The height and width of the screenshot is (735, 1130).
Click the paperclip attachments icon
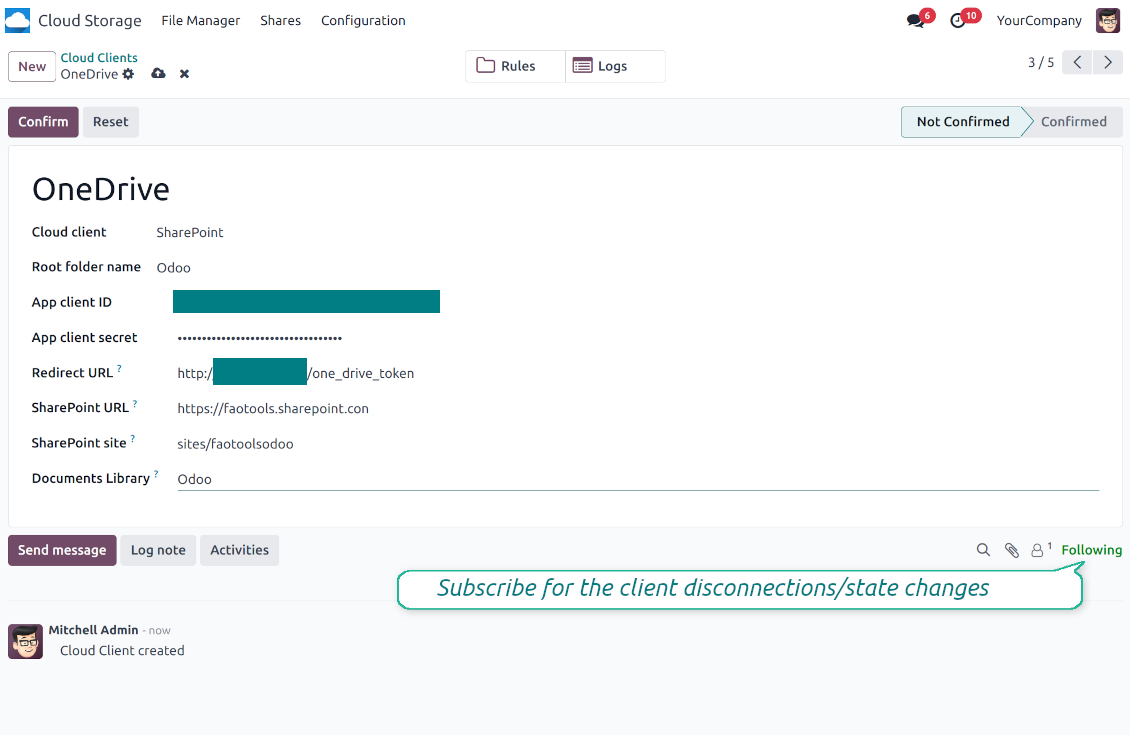point(1011,550)
